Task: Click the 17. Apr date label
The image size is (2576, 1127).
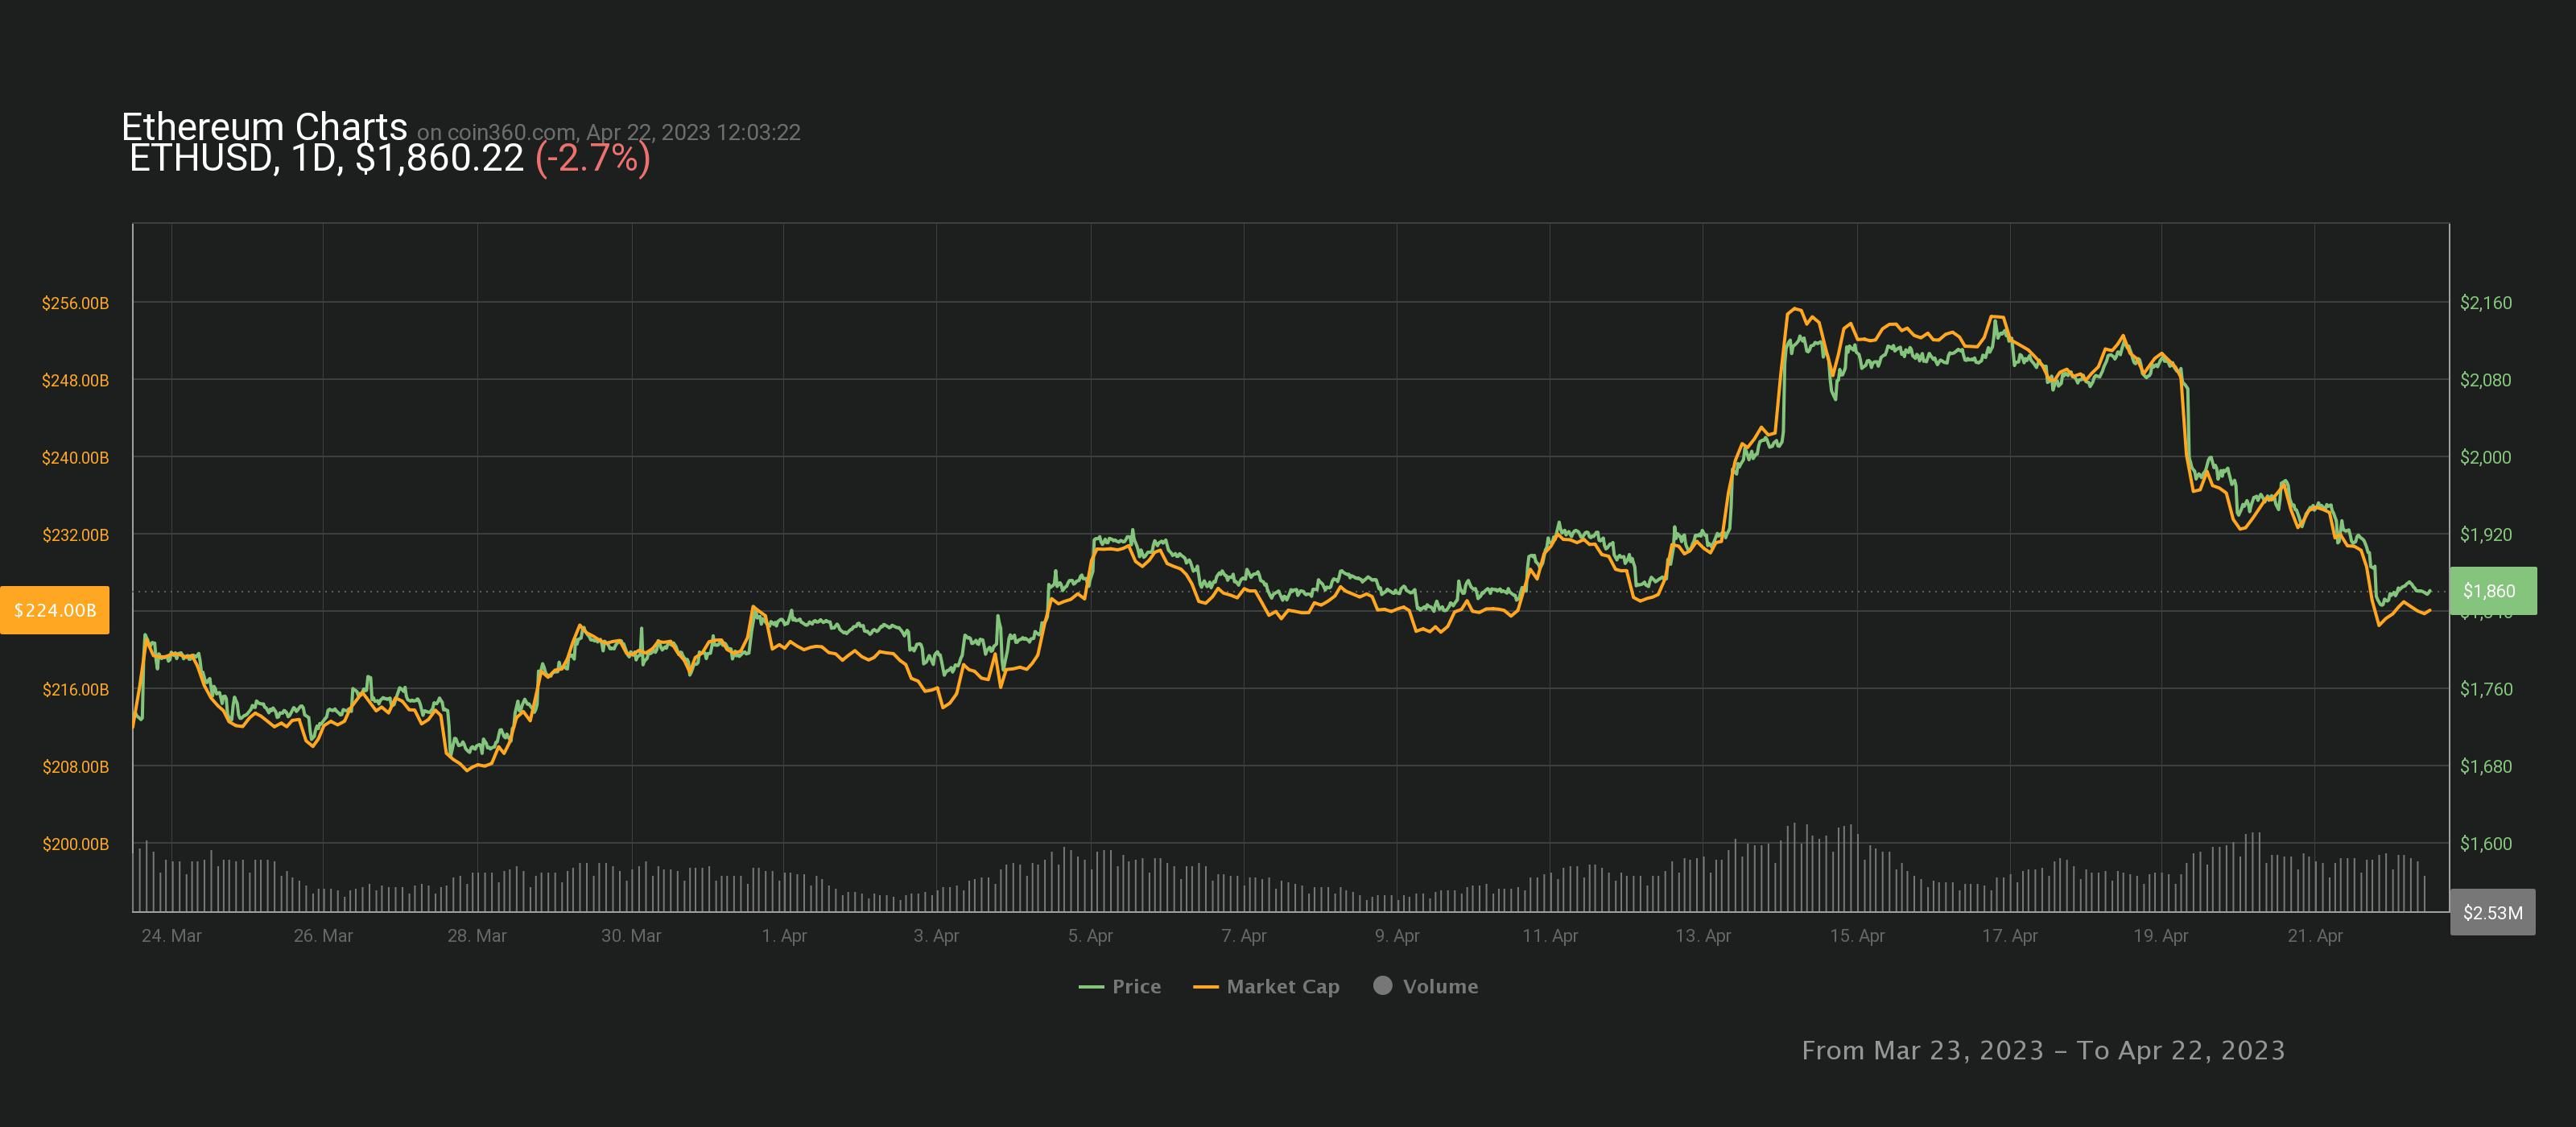Action: (2010, 936)
